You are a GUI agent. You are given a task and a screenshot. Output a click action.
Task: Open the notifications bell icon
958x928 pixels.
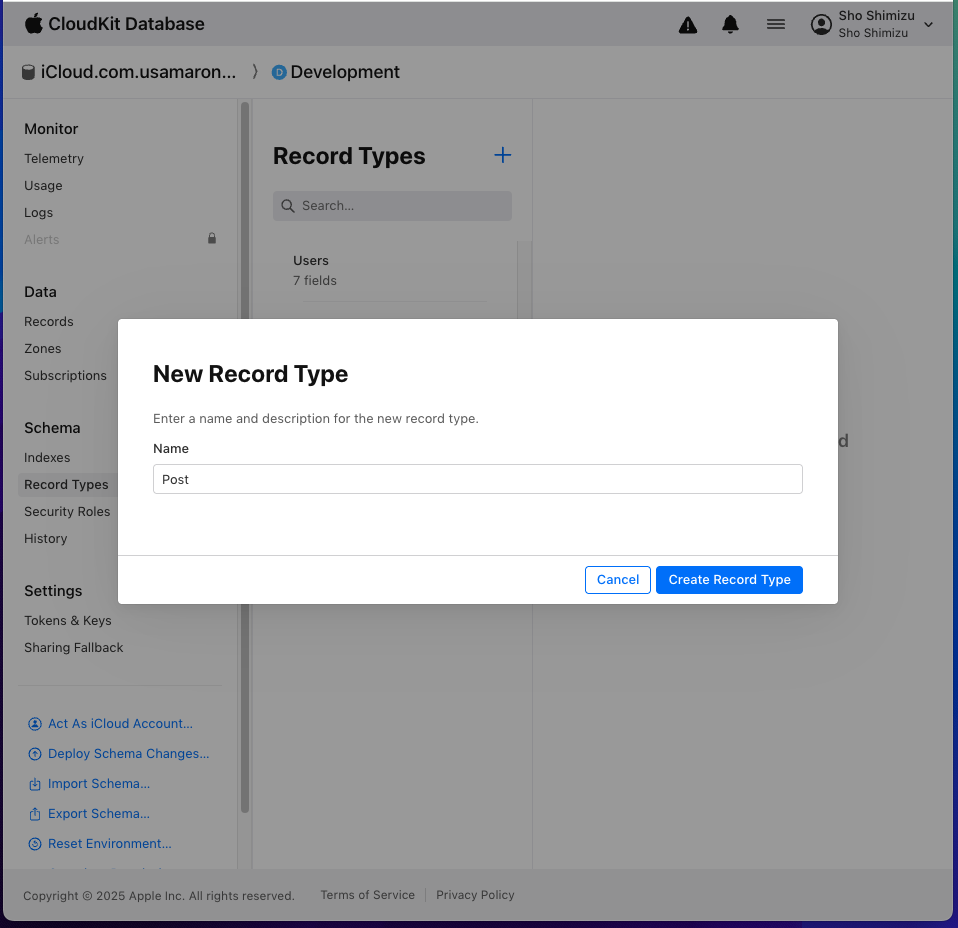point(731,25)
